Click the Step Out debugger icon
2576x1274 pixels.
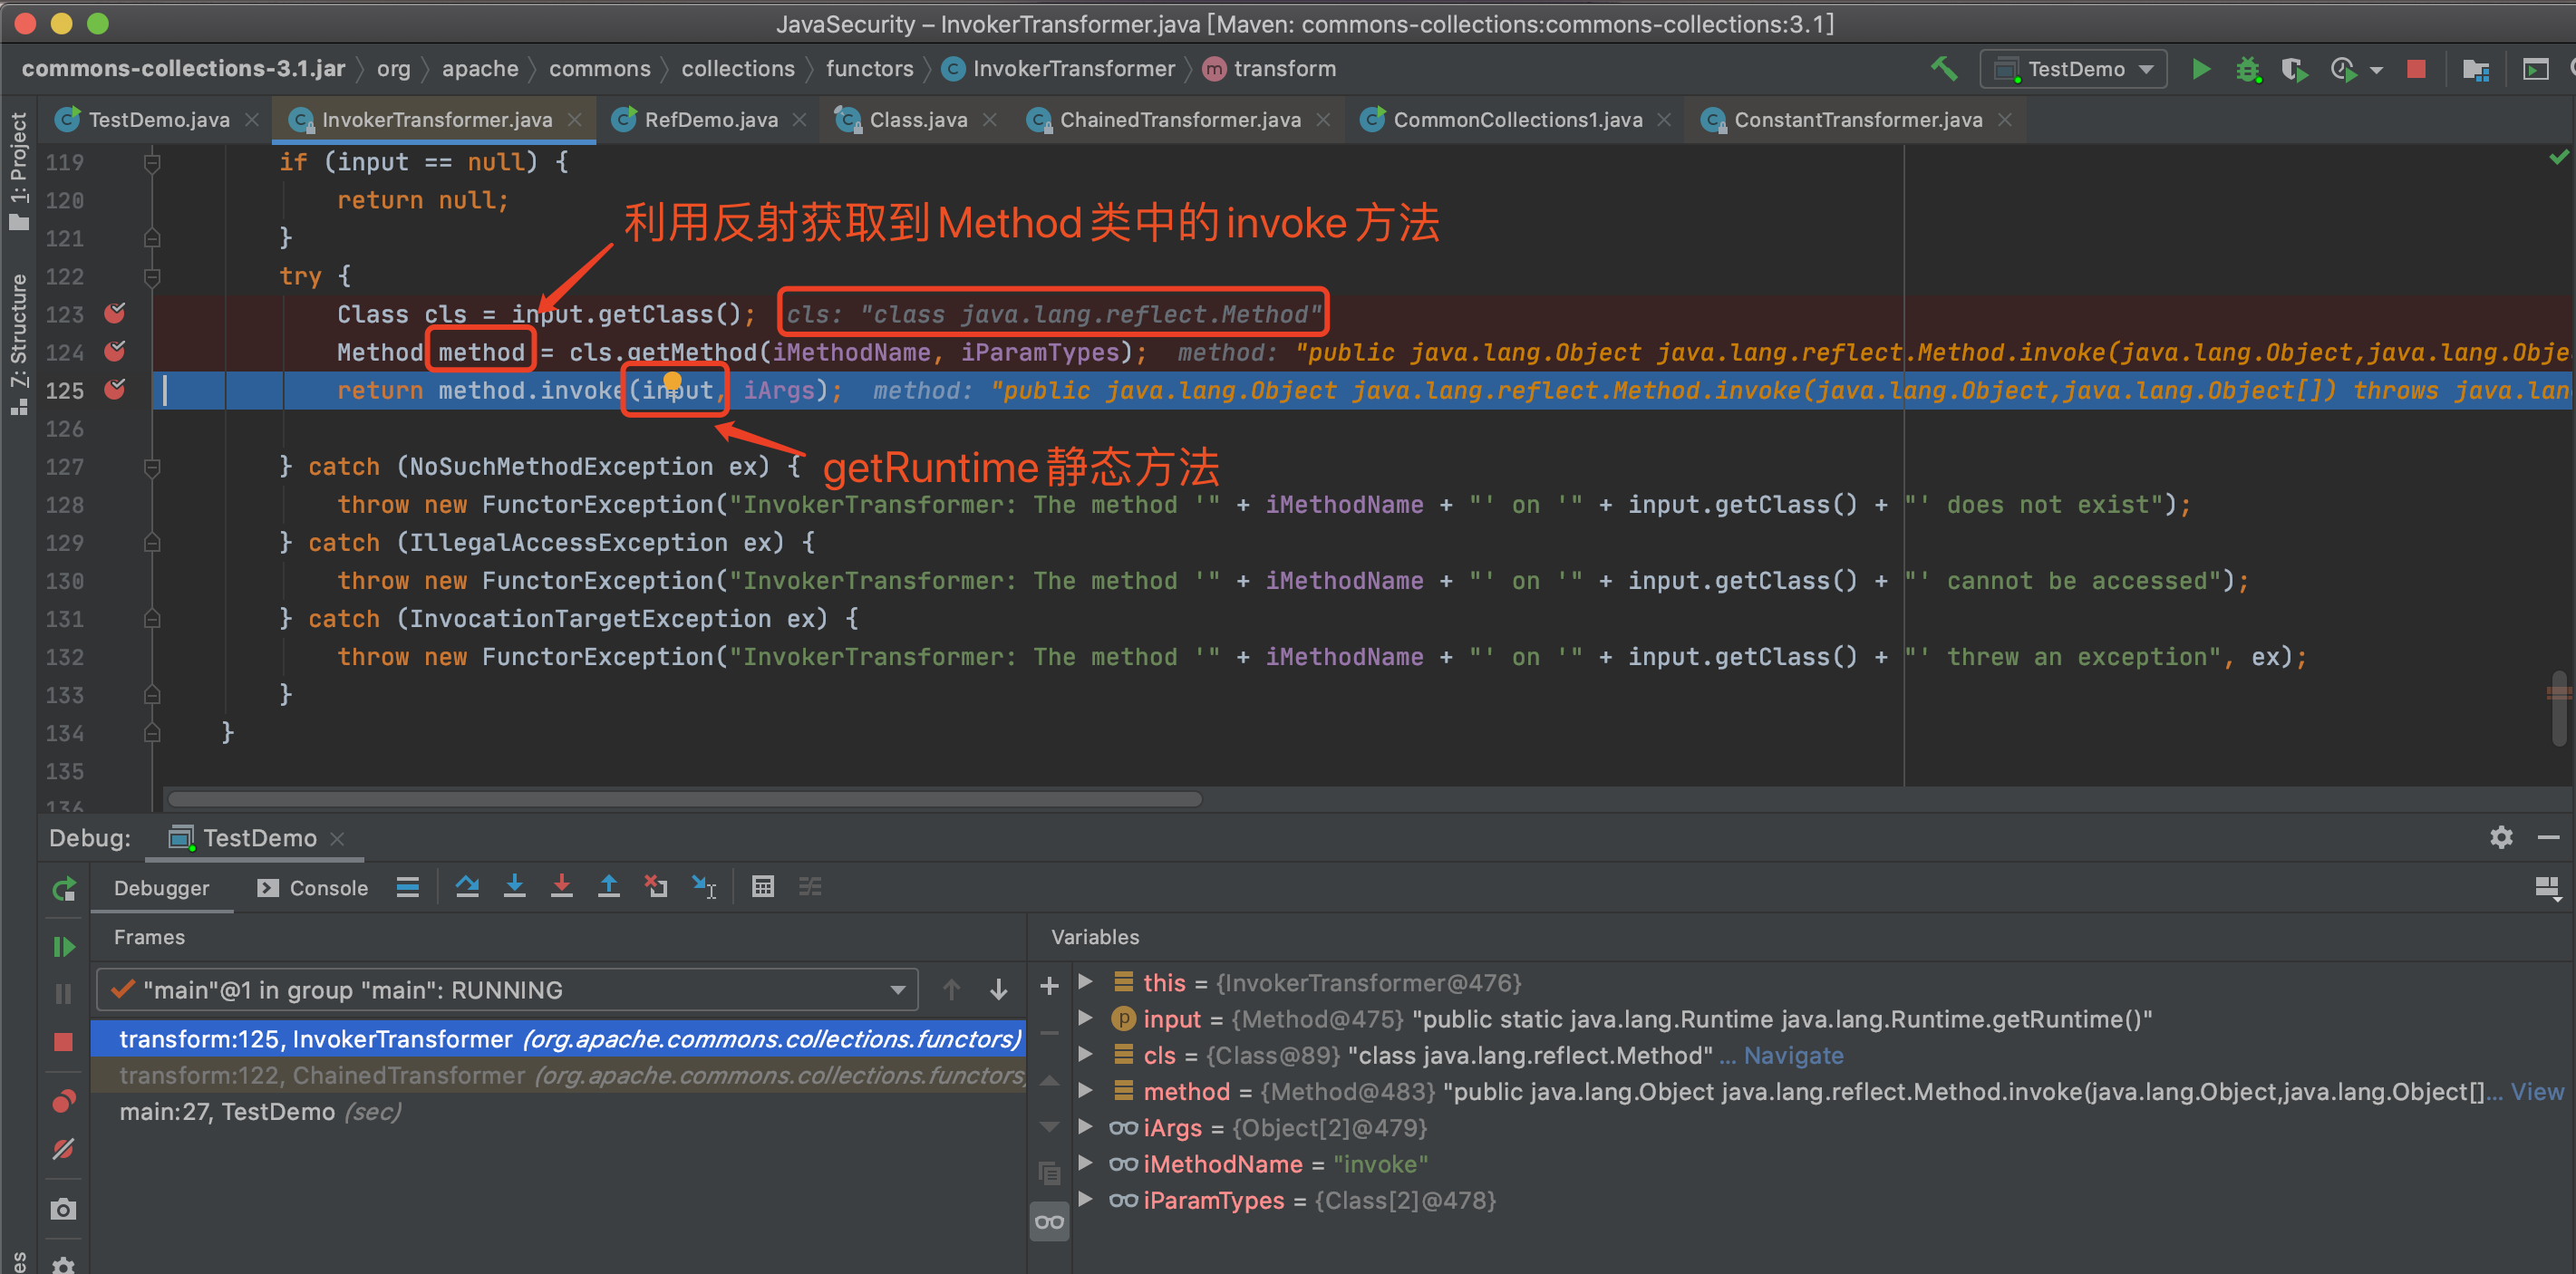coord(608,887)
